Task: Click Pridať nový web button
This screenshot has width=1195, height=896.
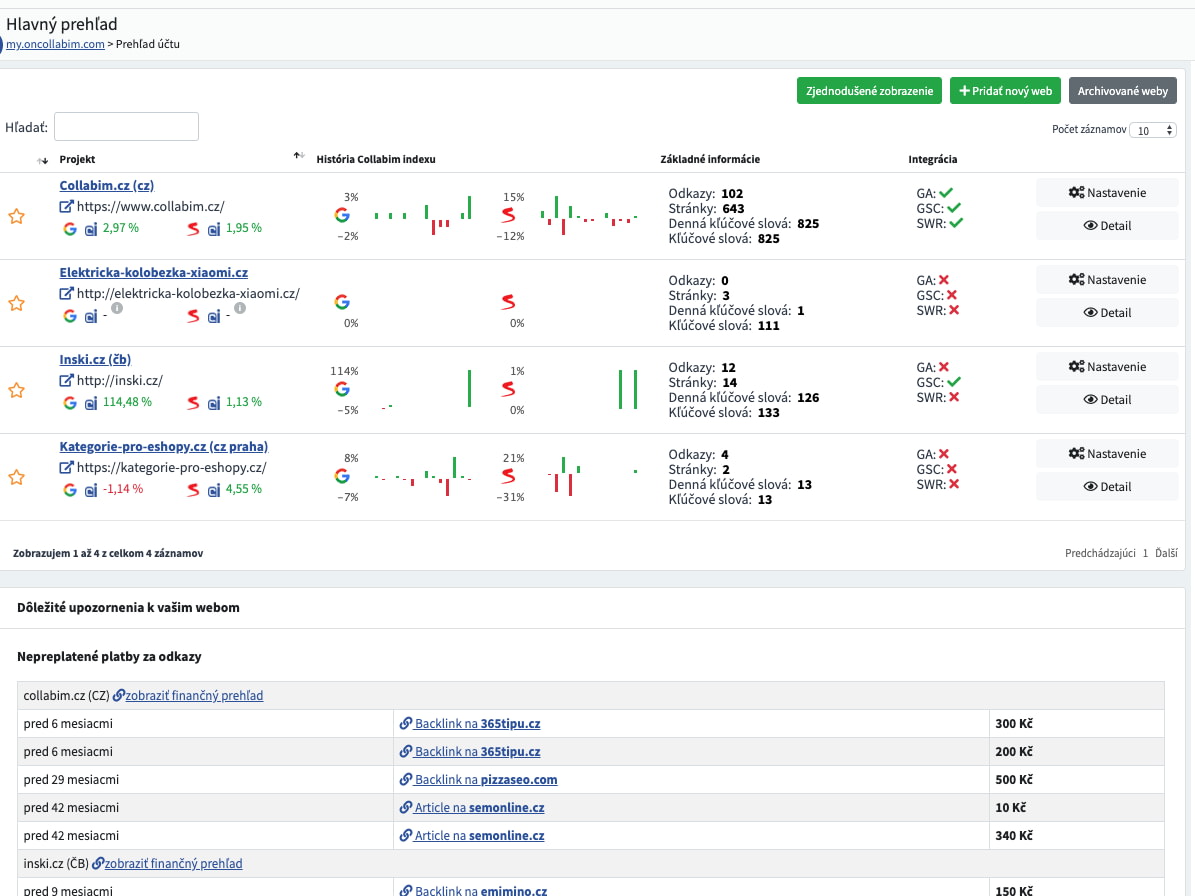Action: (1005, 91)
